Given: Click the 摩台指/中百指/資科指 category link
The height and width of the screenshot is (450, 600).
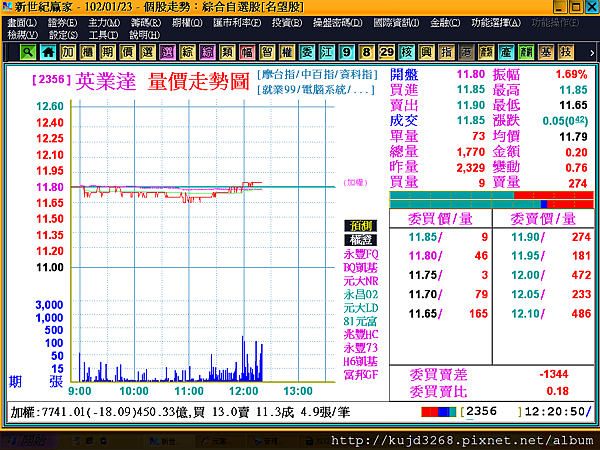Looking at the screenshot, I should [317, 74].
